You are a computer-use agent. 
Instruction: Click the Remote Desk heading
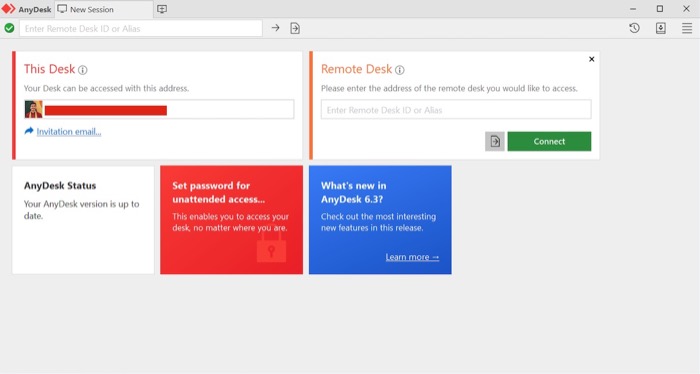(x=356, y=69)
